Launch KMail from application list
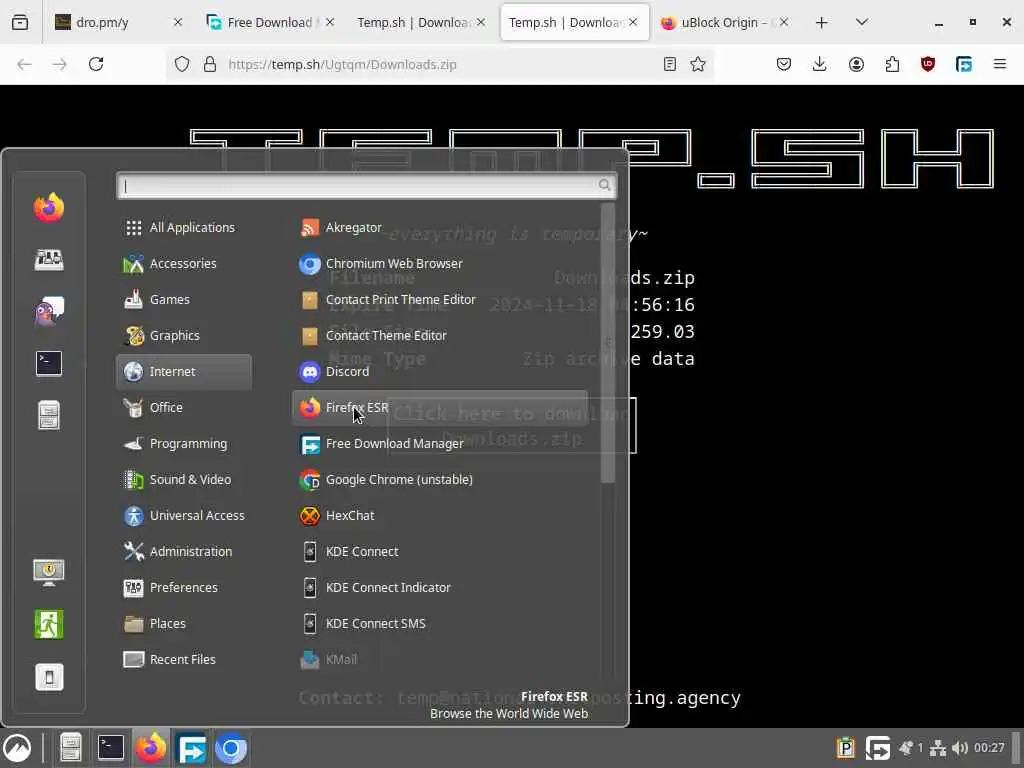1024x768 pixels. click(x=440, y=660)
